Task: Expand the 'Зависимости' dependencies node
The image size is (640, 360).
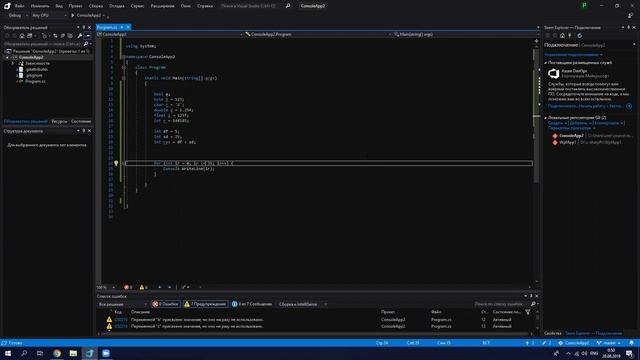Action: click(13, 64)
